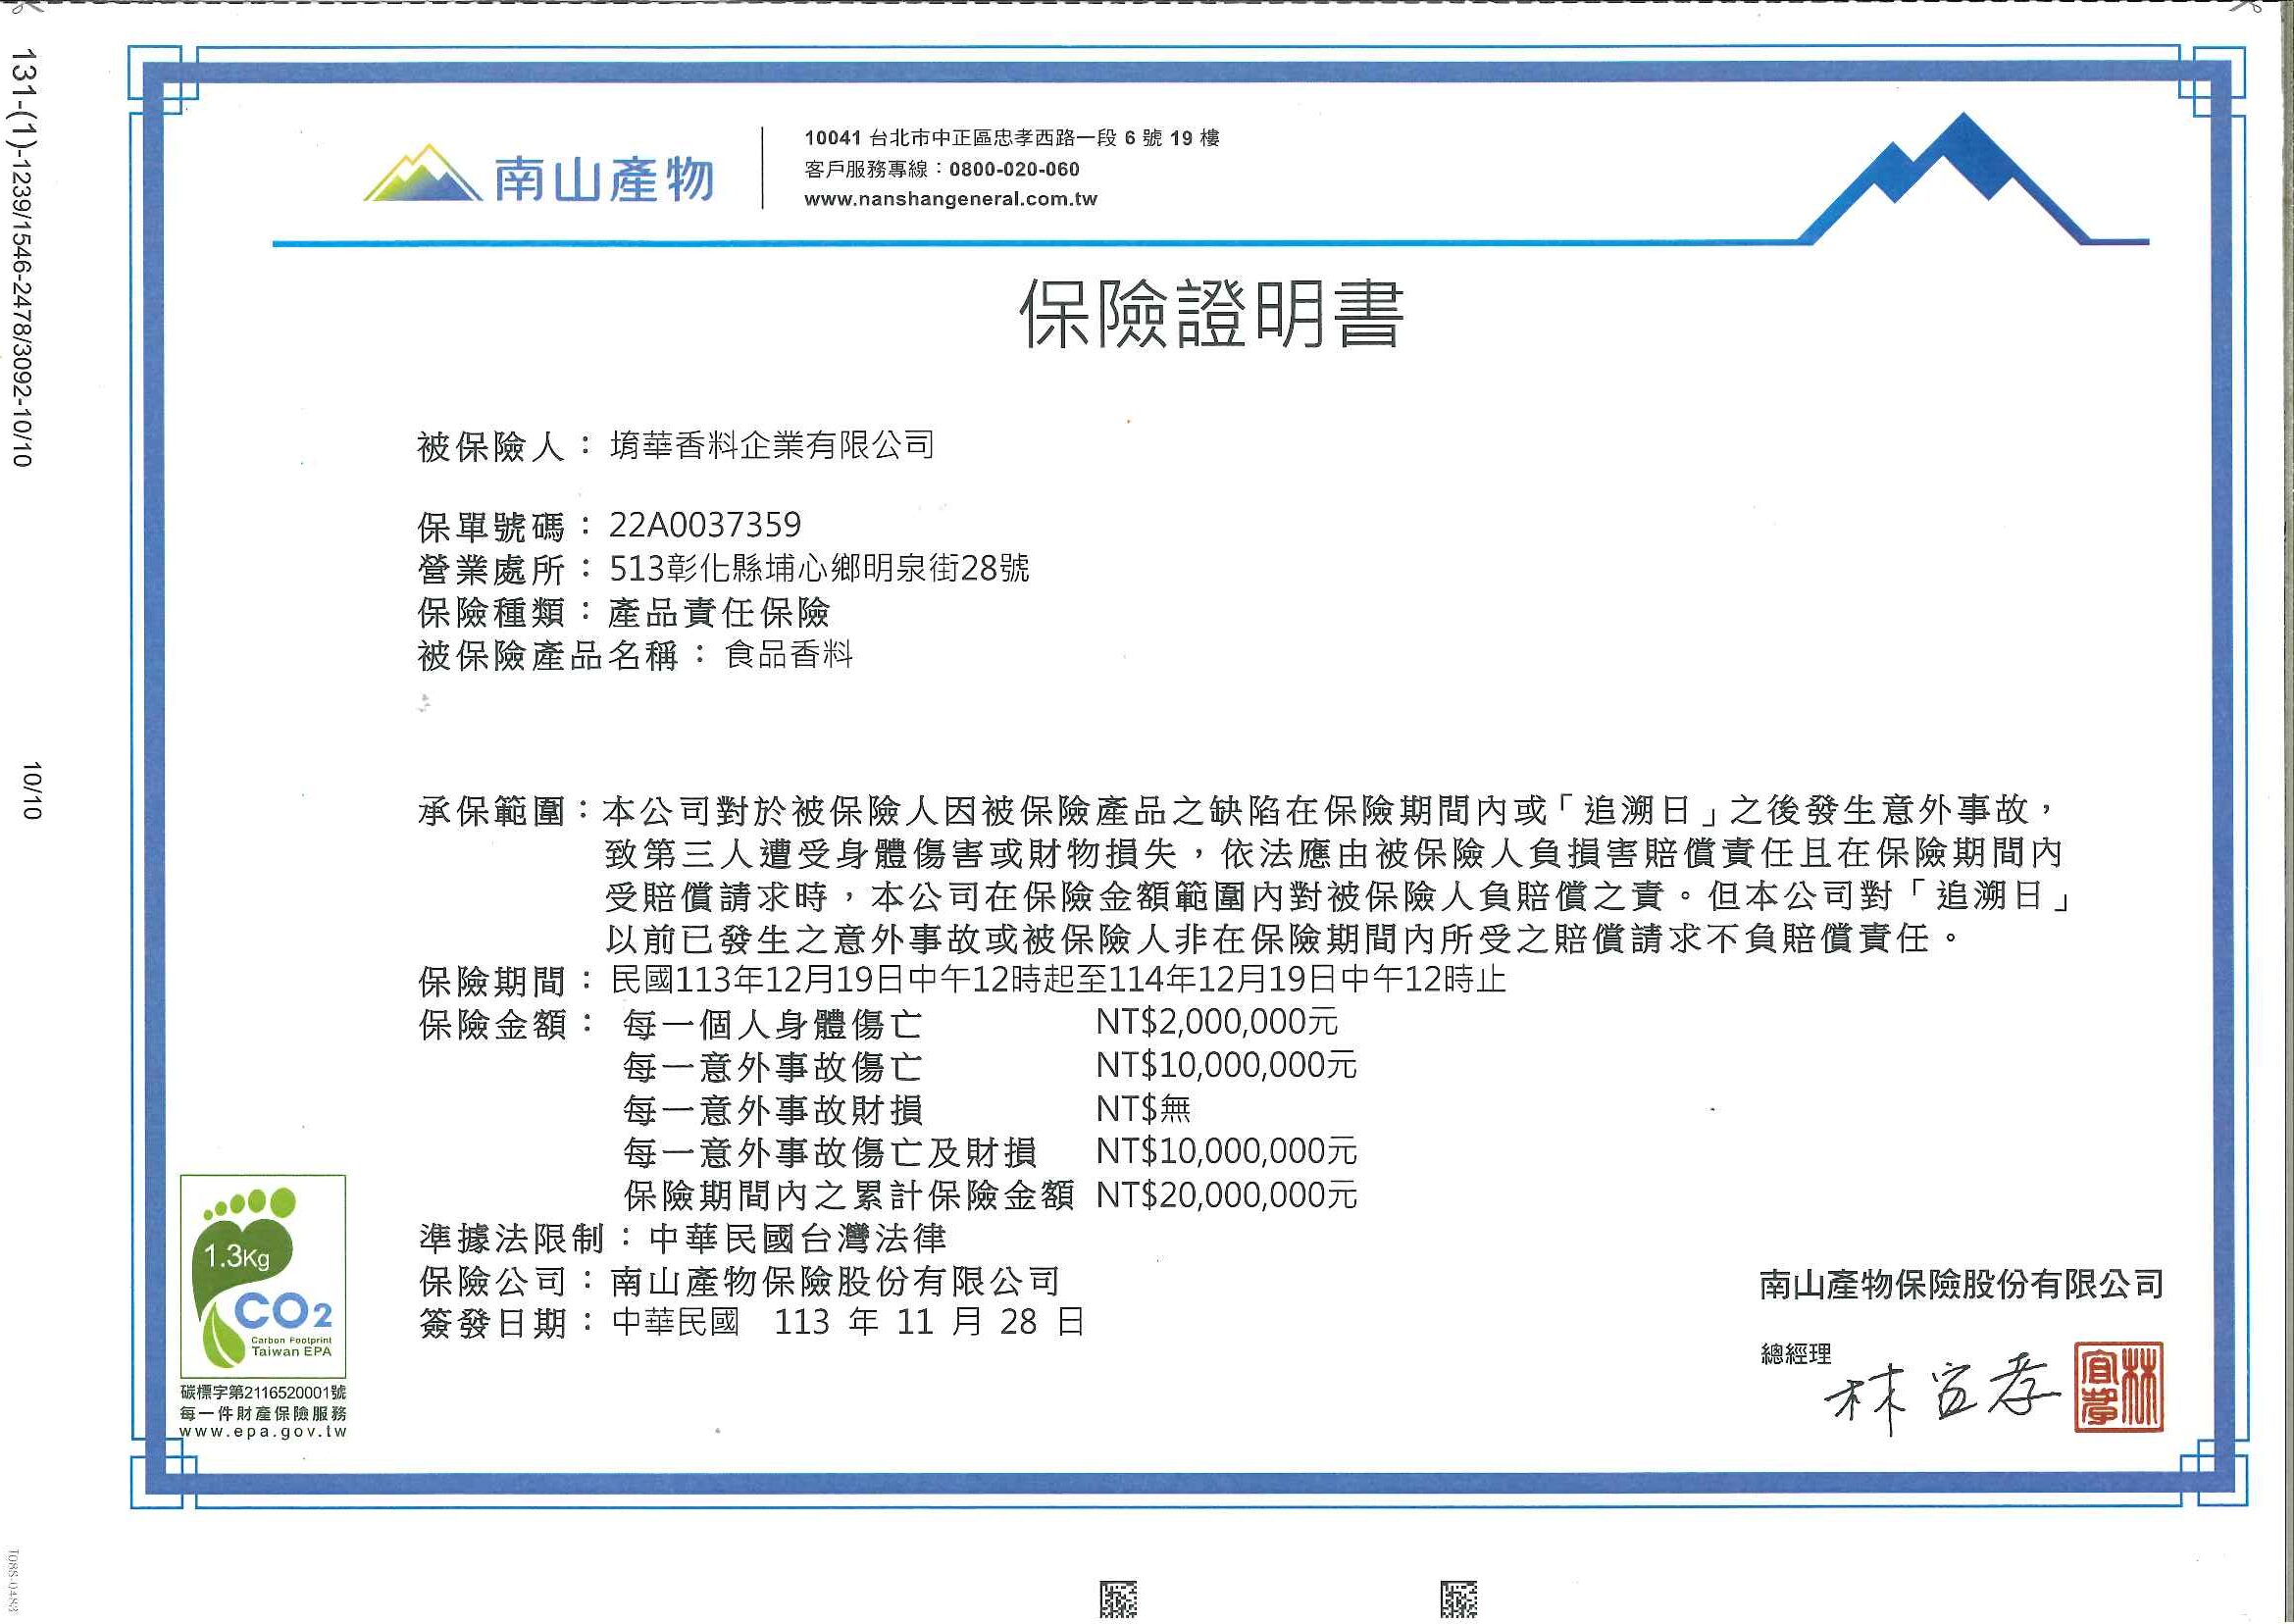Open the www.nanshangeneral.com.tw website link
Screen dimensions: 2294x1624
point(950,199)
